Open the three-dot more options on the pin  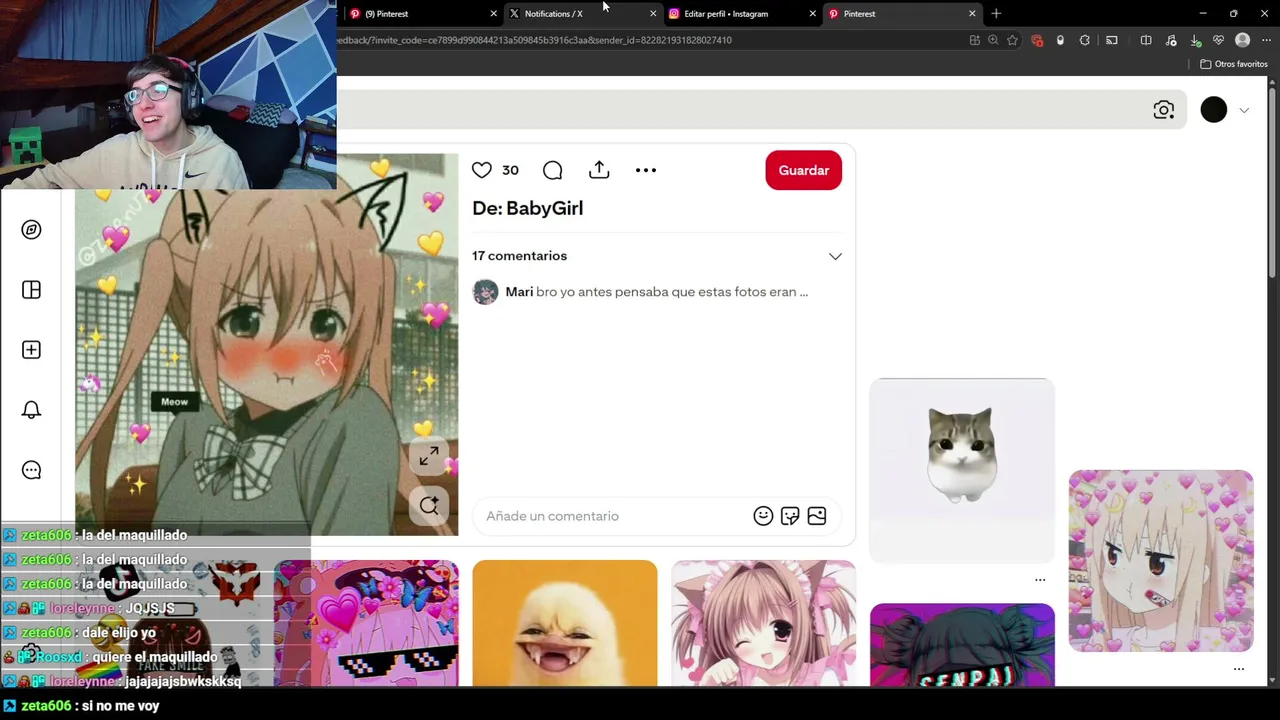pos(646,170)
